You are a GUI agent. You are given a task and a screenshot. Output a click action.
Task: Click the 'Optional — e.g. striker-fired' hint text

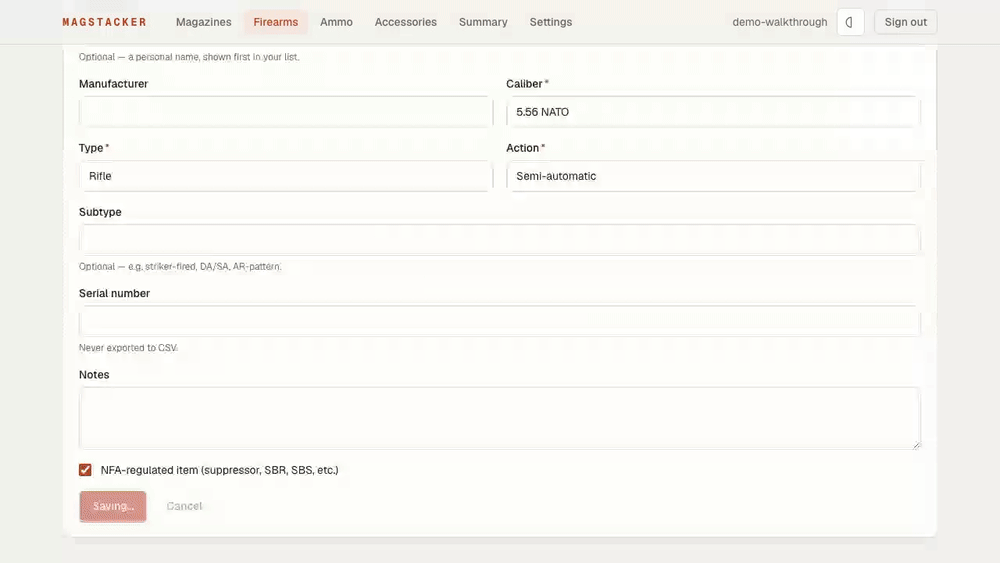point(180,267)
